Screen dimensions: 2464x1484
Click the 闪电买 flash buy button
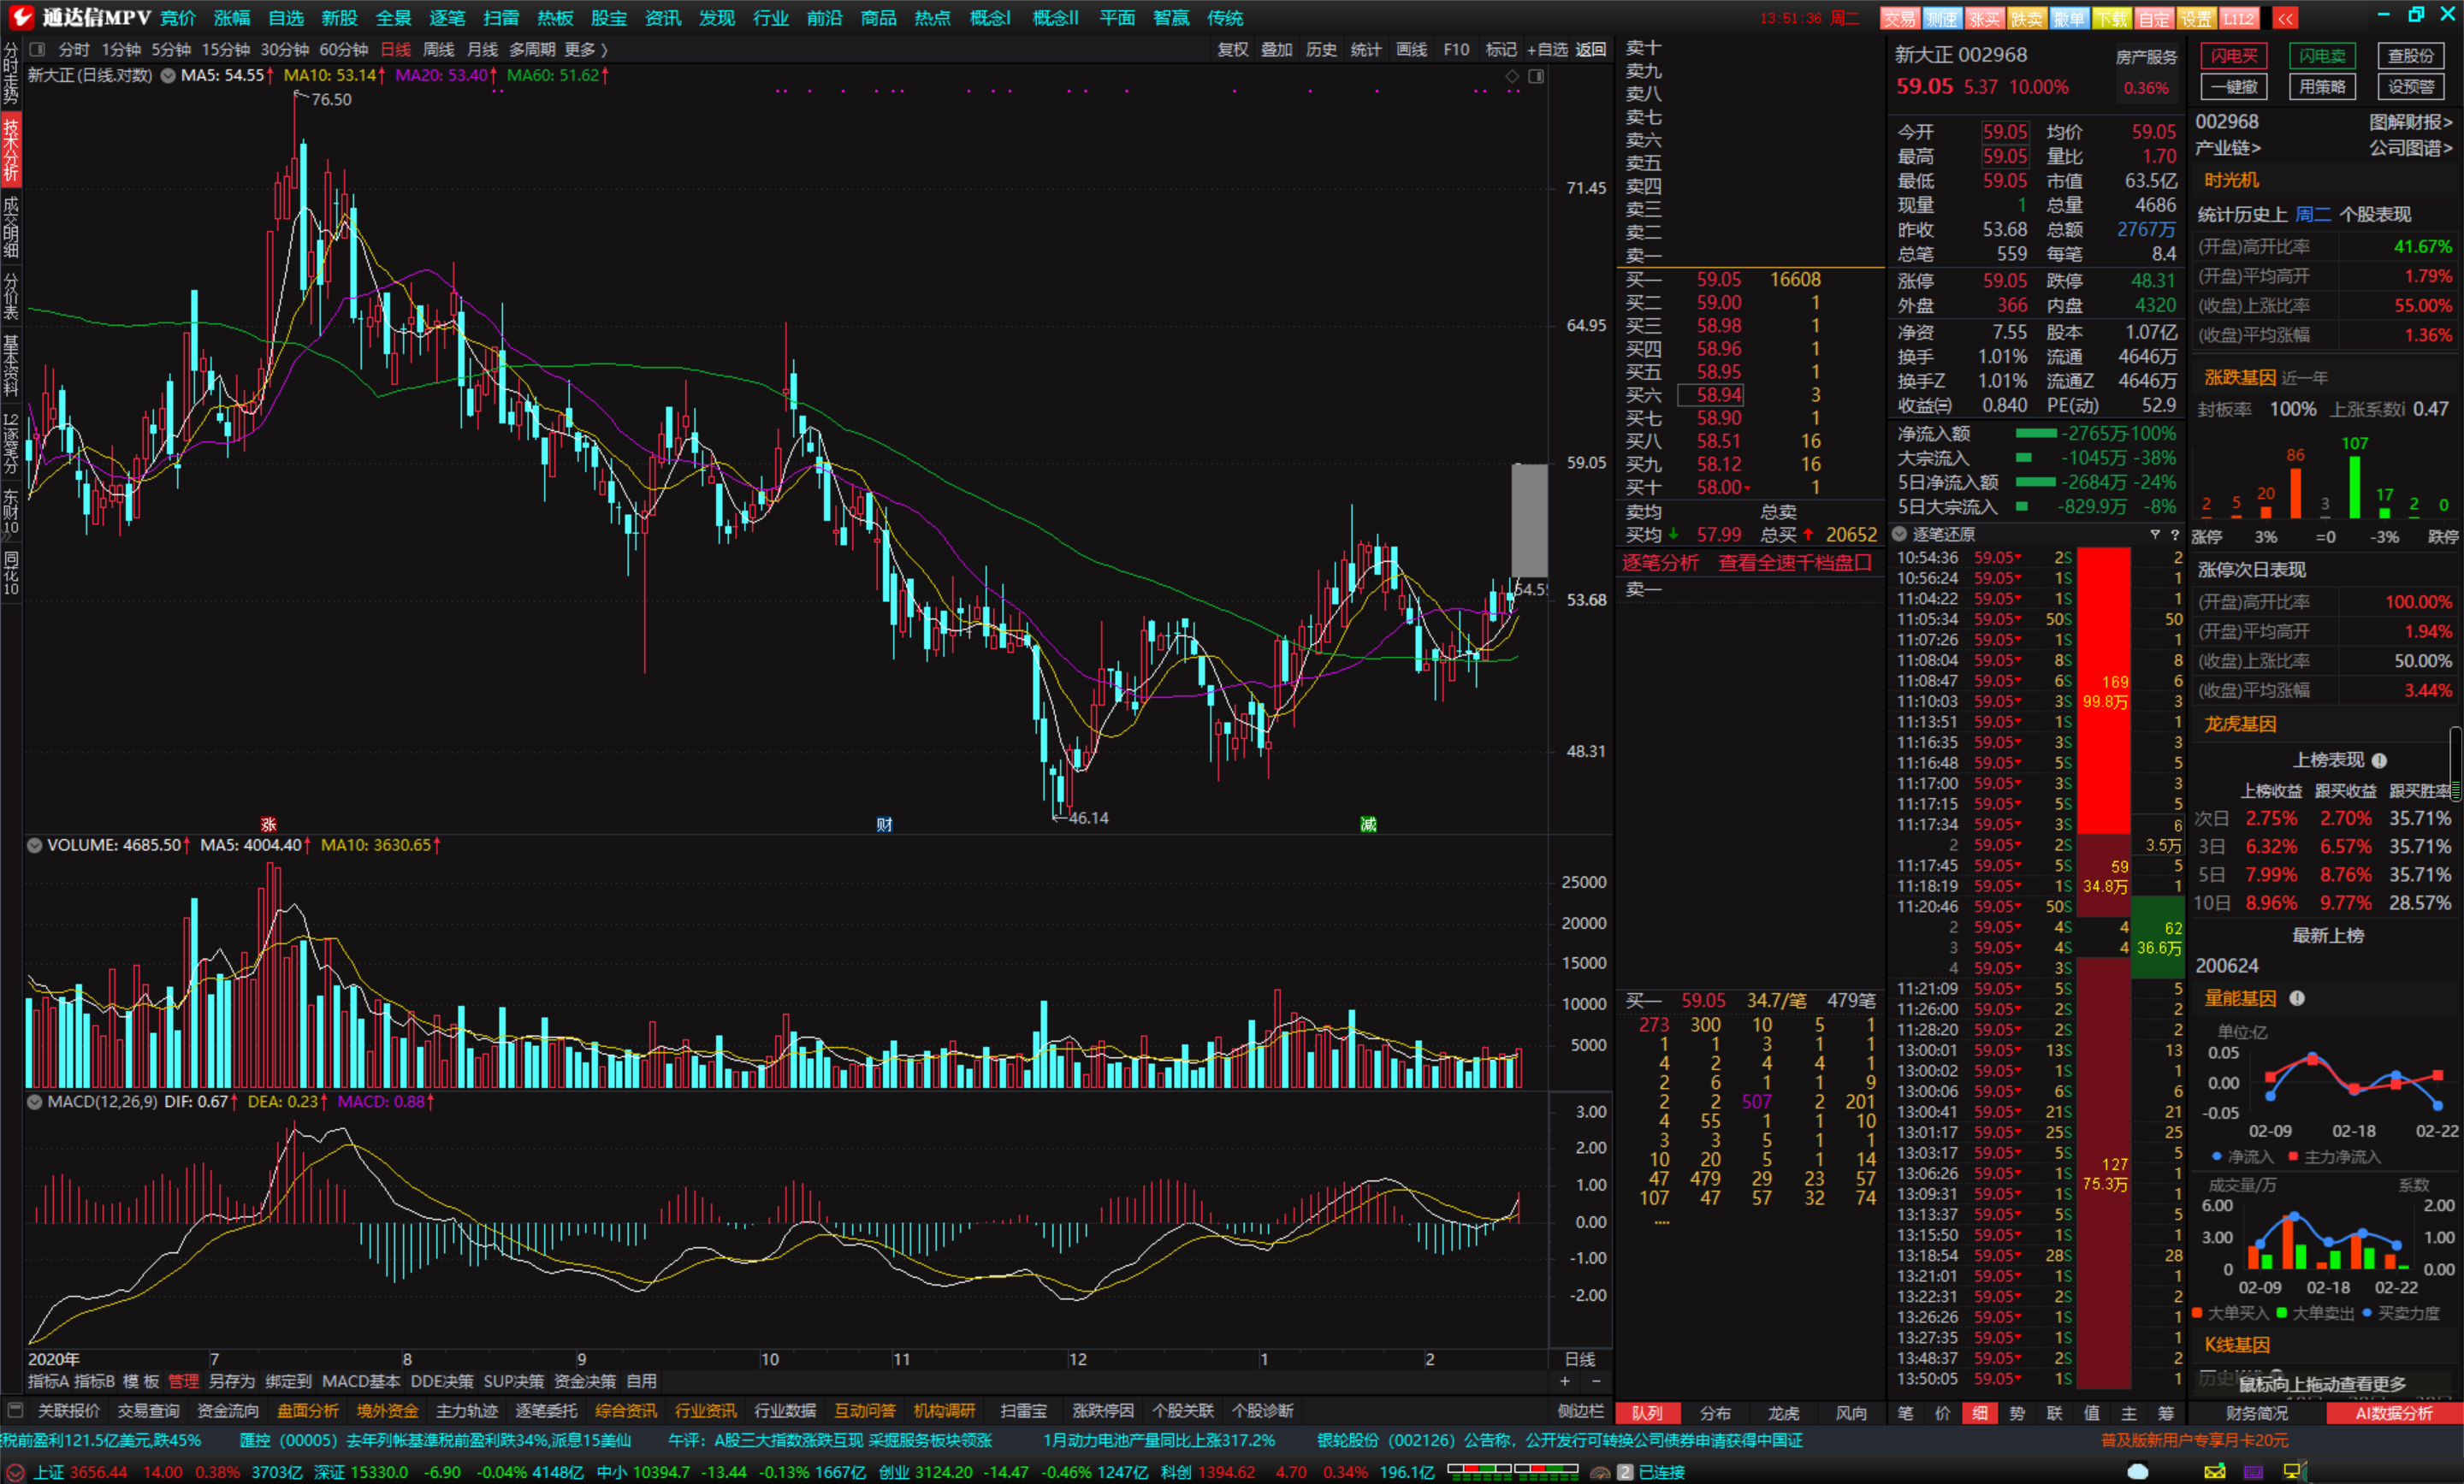(x=2234, y=56)
